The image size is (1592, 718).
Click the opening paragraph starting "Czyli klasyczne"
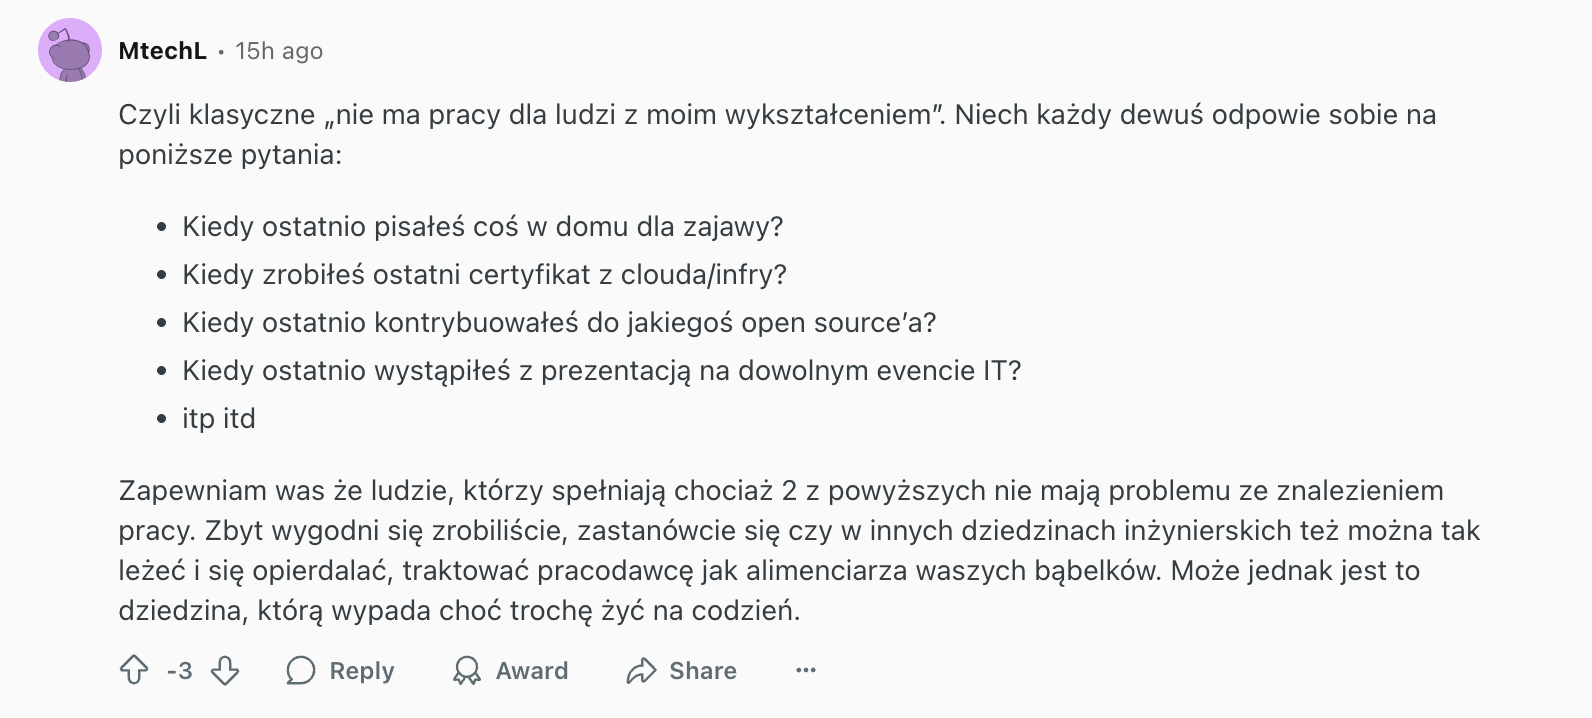click(x=776, y=134)
